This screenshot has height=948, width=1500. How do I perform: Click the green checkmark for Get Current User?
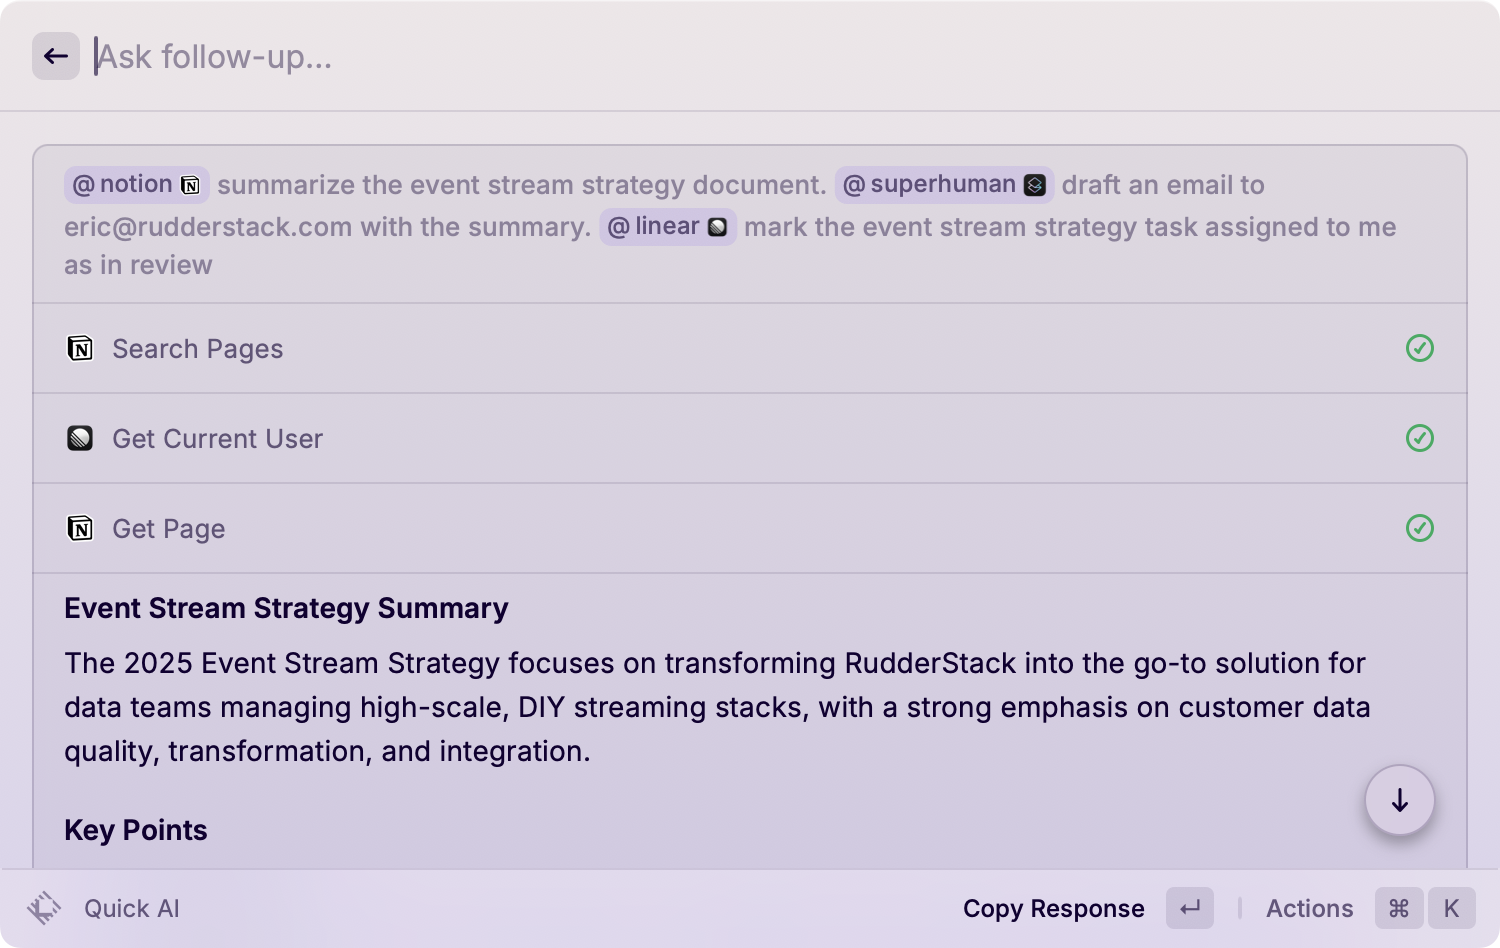(x=1419, y=438)
